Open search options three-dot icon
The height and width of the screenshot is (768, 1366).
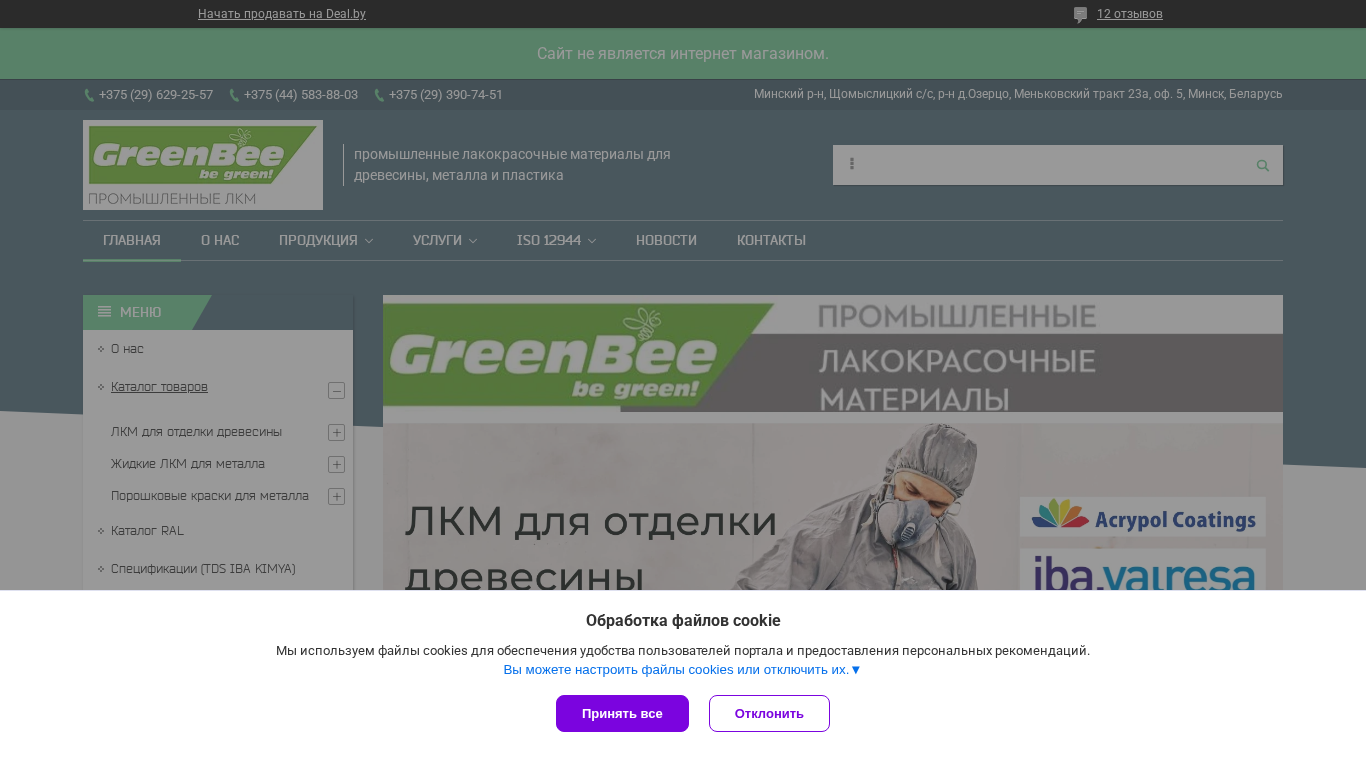(x=852, y=164)
